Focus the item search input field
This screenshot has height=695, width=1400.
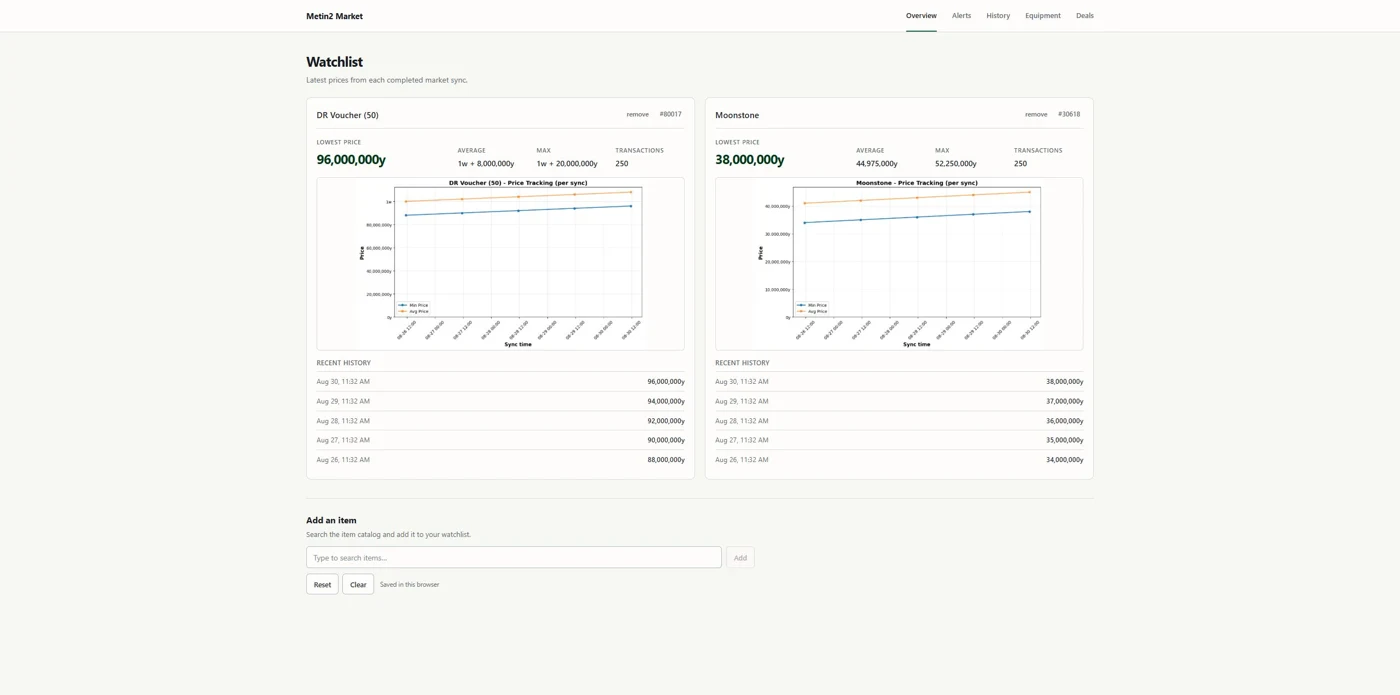(514, 557)
